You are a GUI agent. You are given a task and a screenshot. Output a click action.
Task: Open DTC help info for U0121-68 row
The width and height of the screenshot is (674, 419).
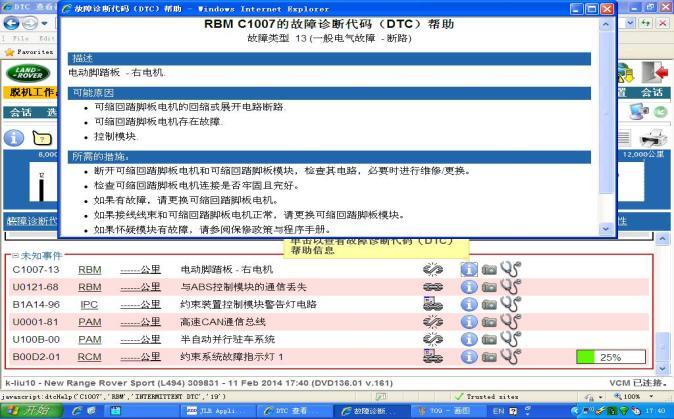(x=469, y=287)
